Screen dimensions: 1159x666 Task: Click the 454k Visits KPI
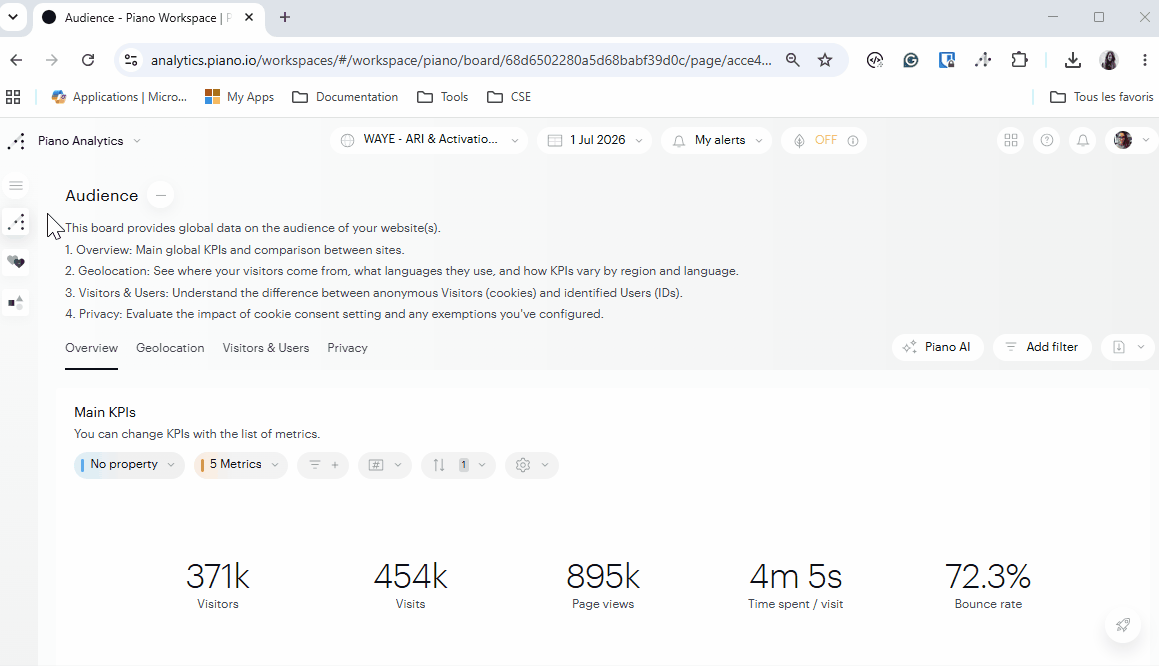coord(410,586)
